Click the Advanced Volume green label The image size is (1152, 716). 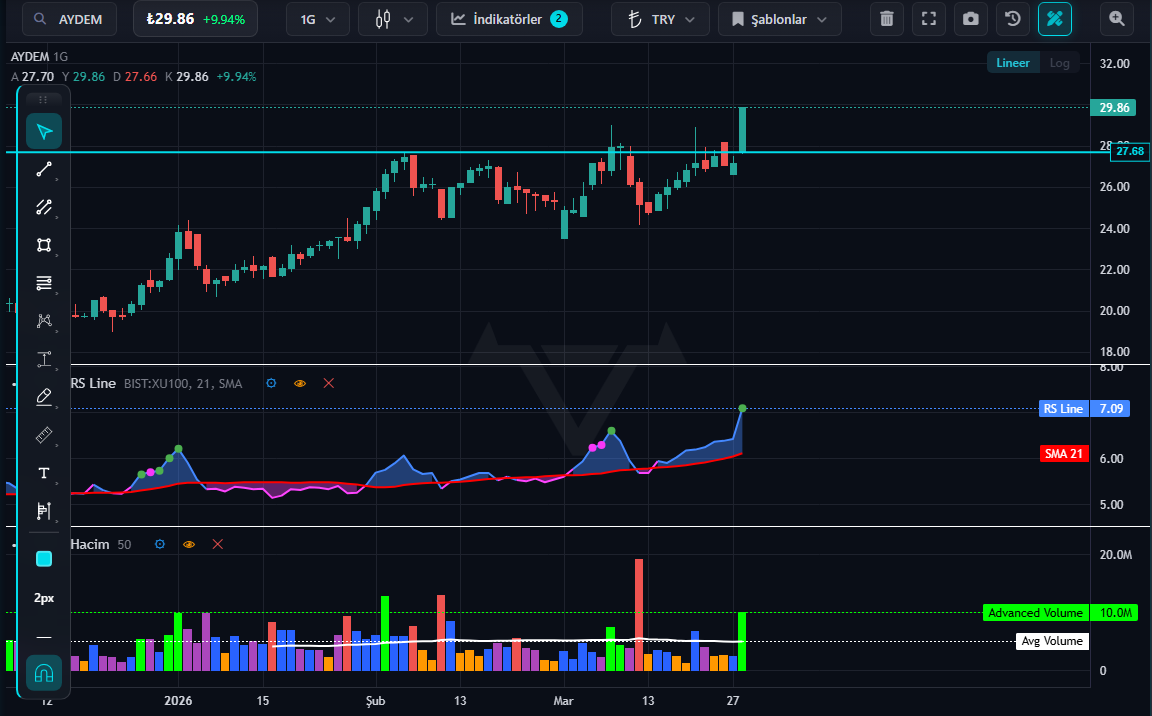click(x=1035, y=612)
